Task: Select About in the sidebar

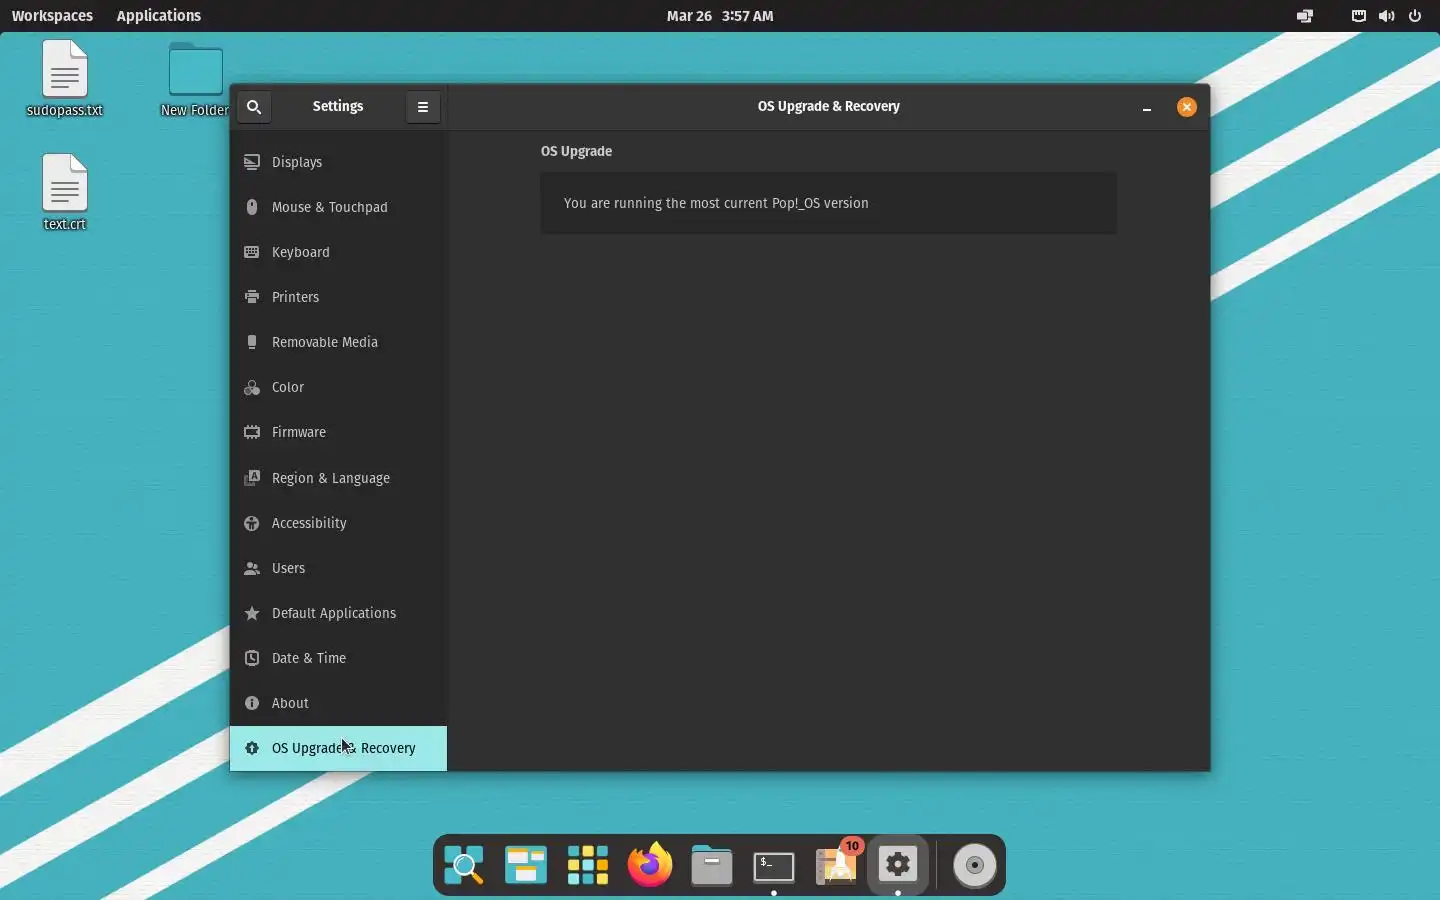Action: click(x=339, y=703)
